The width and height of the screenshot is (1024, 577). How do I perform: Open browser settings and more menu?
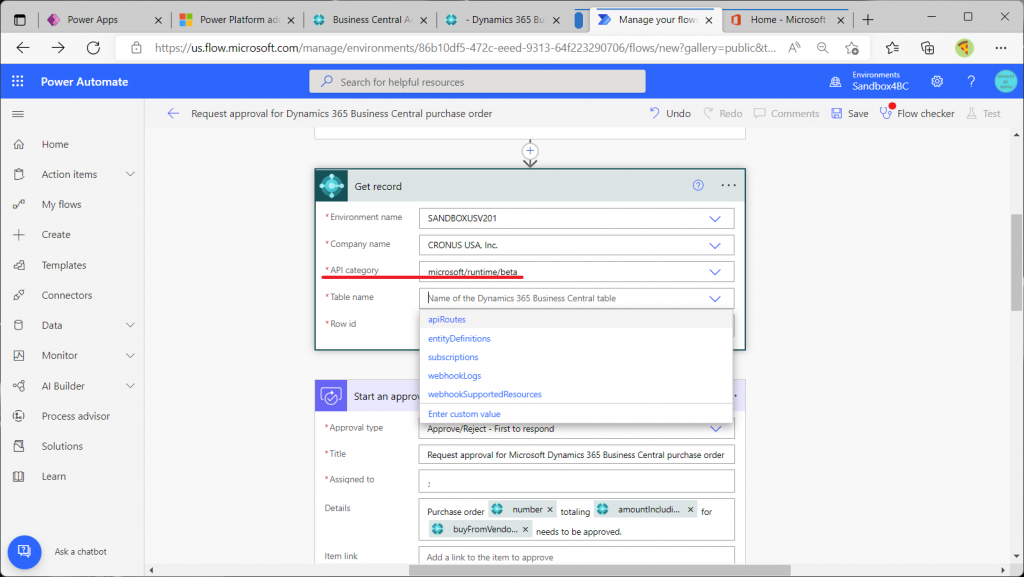1000,48
